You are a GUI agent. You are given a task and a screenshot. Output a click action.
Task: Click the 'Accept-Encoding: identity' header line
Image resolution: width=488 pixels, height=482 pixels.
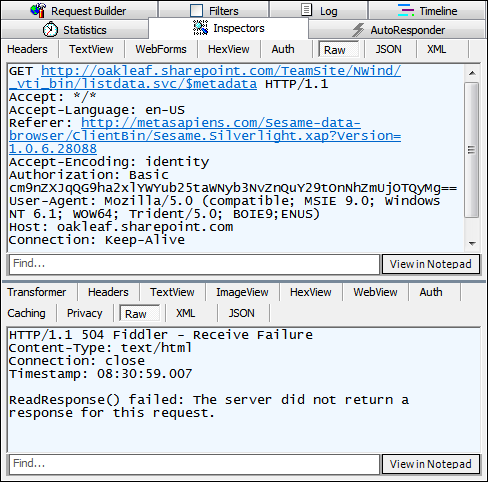pyautogui.click(x=109, y=162)
